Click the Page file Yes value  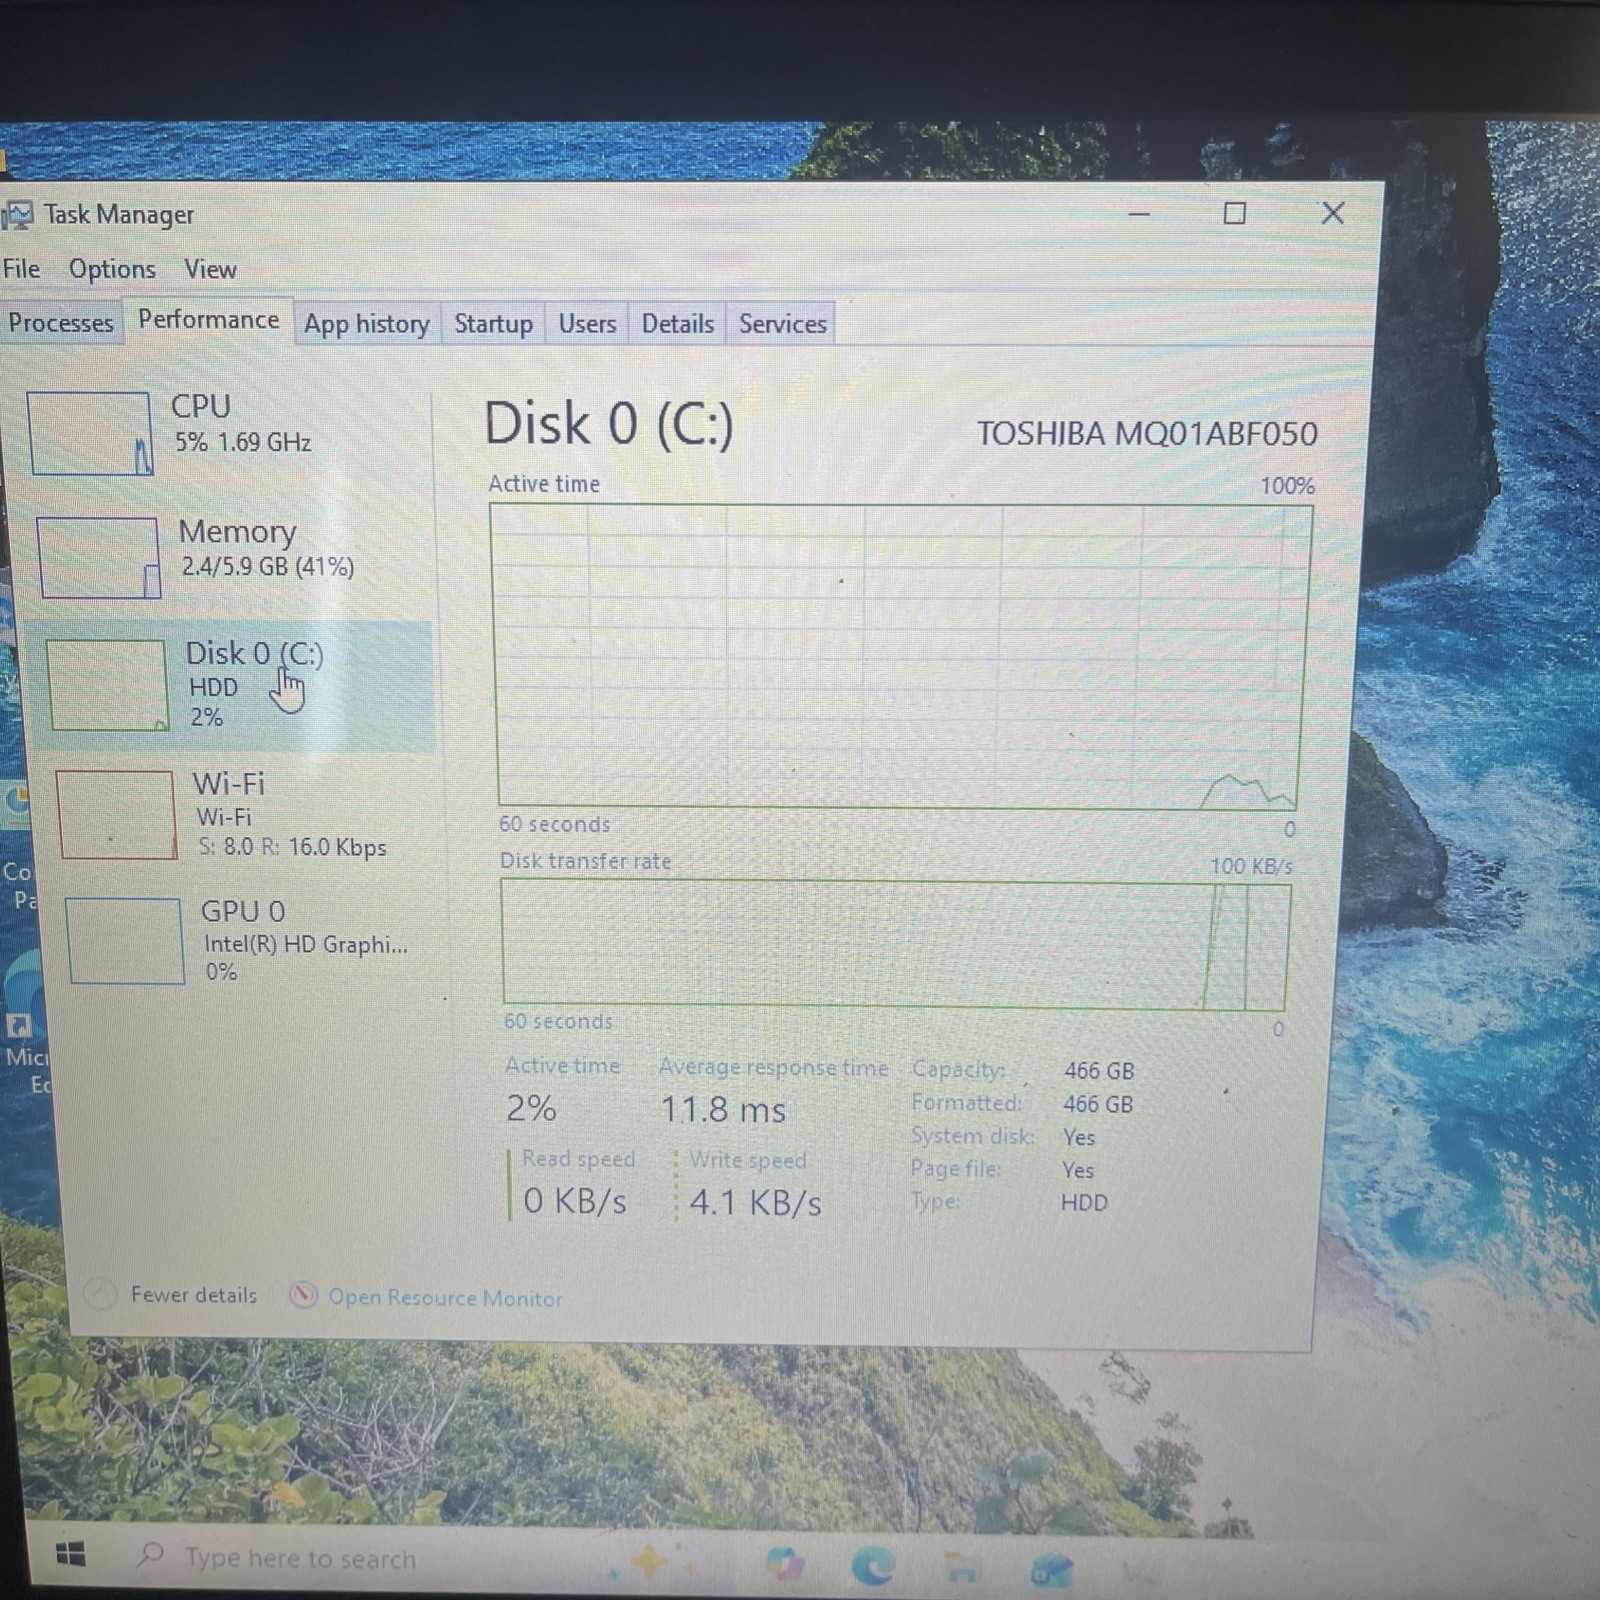coord(1078,1170)
